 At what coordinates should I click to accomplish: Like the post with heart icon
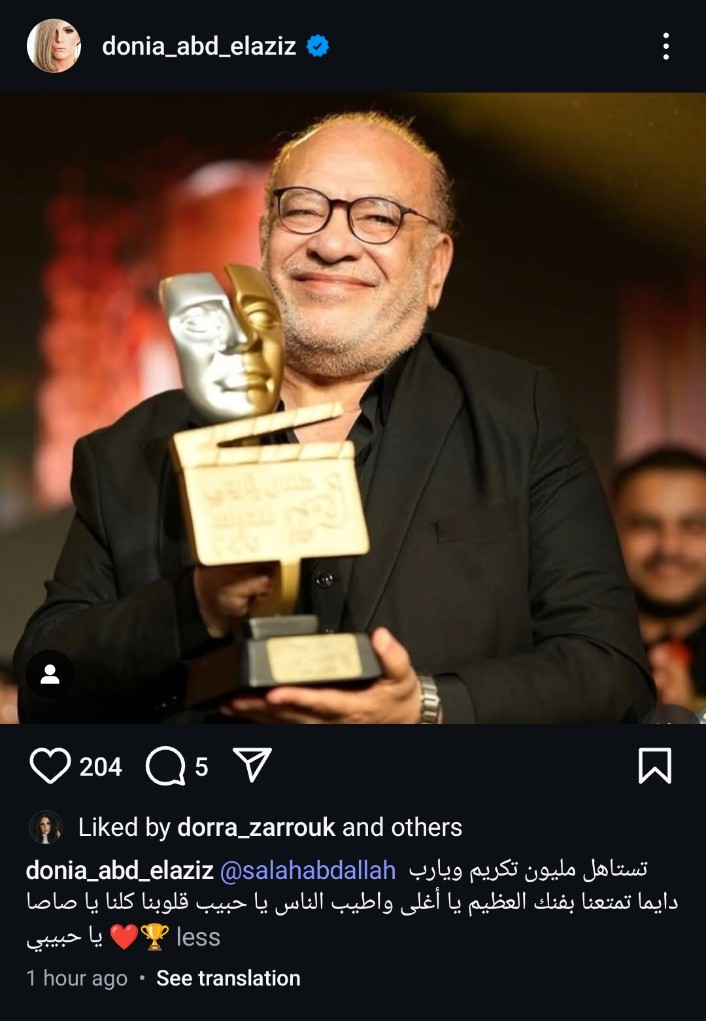[50, 766]
